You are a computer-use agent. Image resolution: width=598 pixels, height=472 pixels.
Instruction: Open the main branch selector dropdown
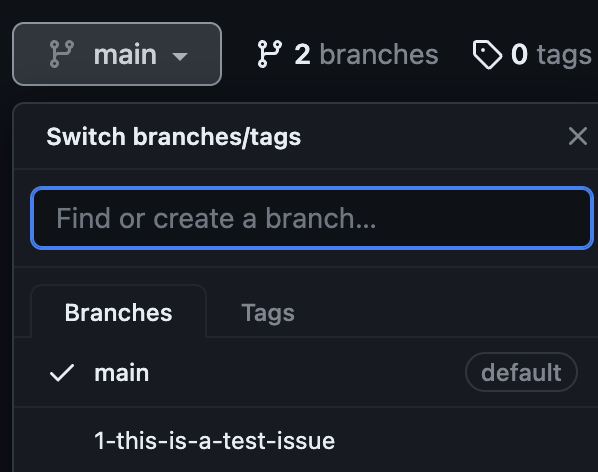pyautogui.click(x=117, y=54)
